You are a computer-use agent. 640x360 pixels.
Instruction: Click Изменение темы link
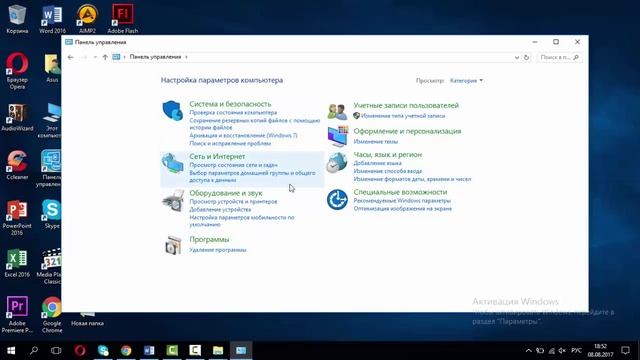point(376,142)
